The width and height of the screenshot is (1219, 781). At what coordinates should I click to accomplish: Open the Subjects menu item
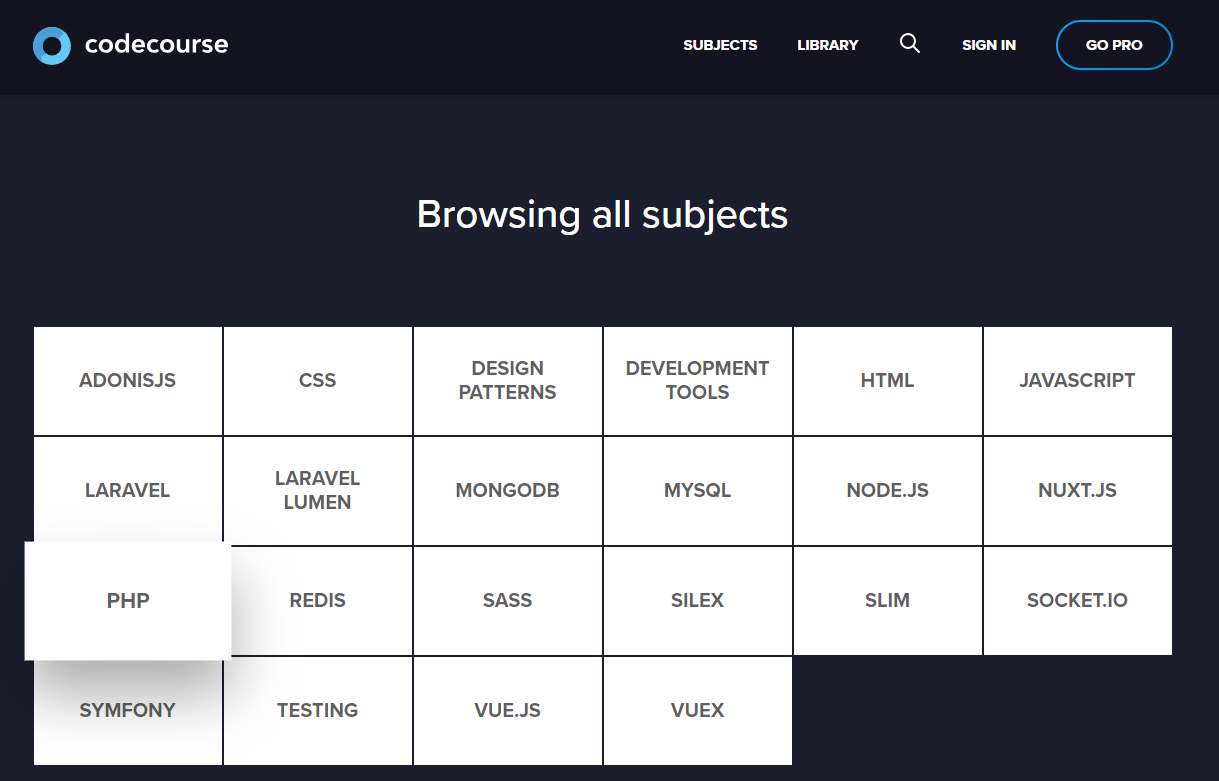coord(720,45)
